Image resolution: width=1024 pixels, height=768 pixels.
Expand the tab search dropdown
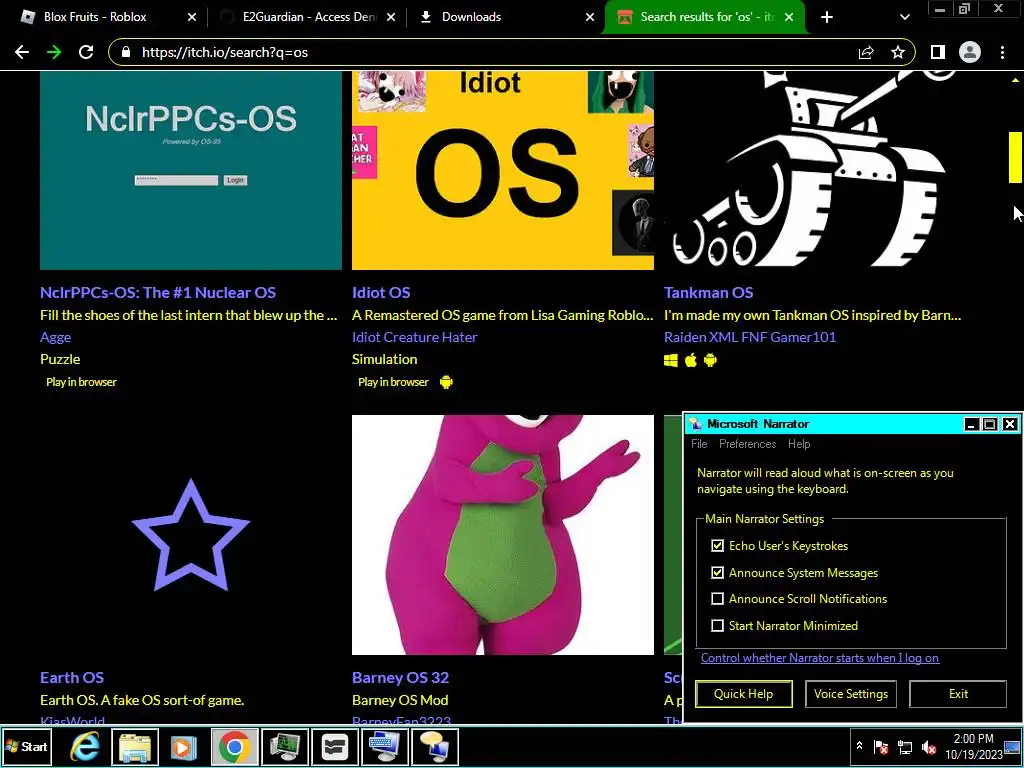904,17
